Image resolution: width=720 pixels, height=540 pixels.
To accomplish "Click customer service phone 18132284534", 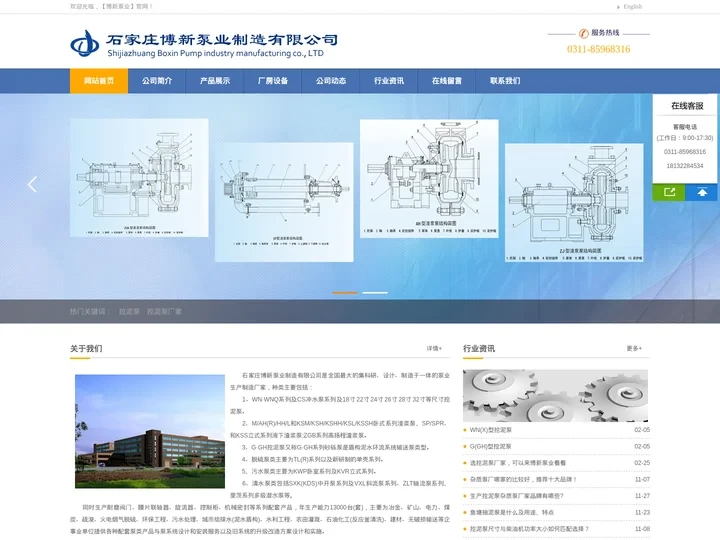I will tap(685, 166).
